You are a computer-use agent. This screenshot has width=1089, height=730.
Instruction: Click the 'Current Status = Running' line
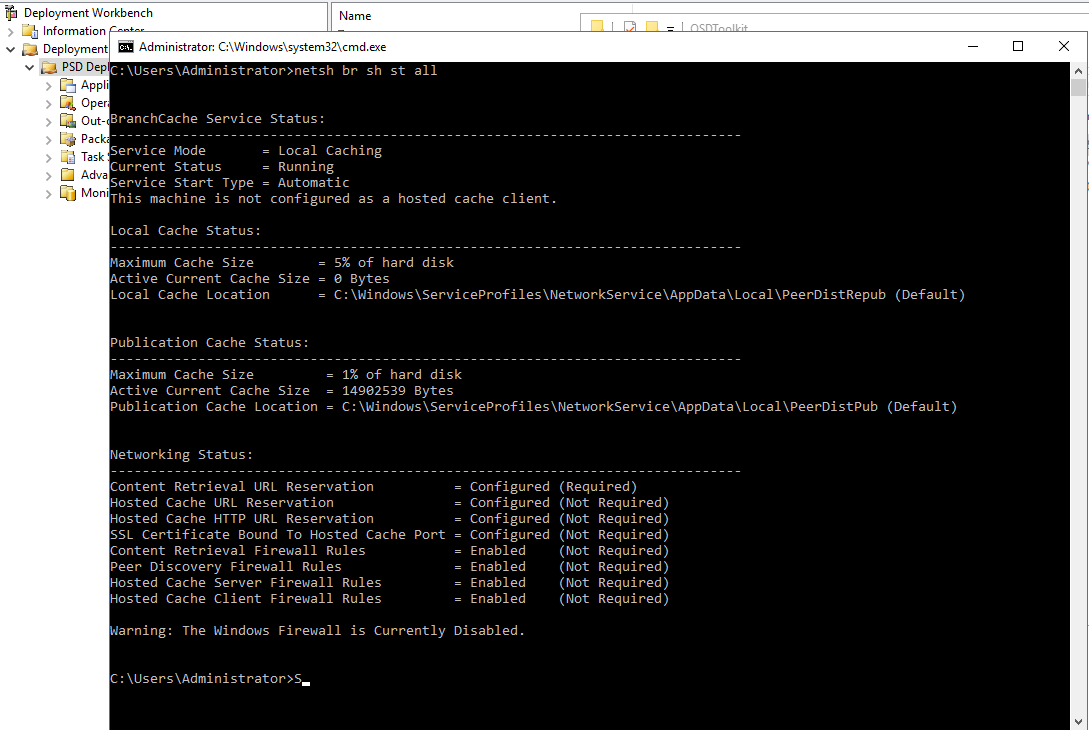coord(222,166)
